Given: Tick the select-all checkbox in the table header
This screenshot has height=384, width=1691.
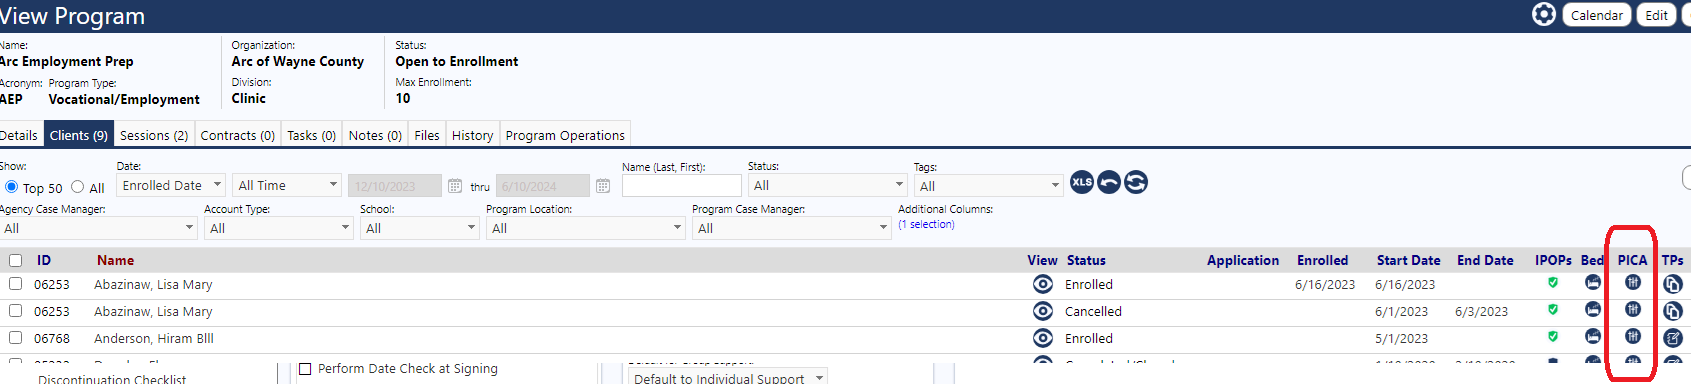Looking at the screenshot, I should (x=15, y=260).
